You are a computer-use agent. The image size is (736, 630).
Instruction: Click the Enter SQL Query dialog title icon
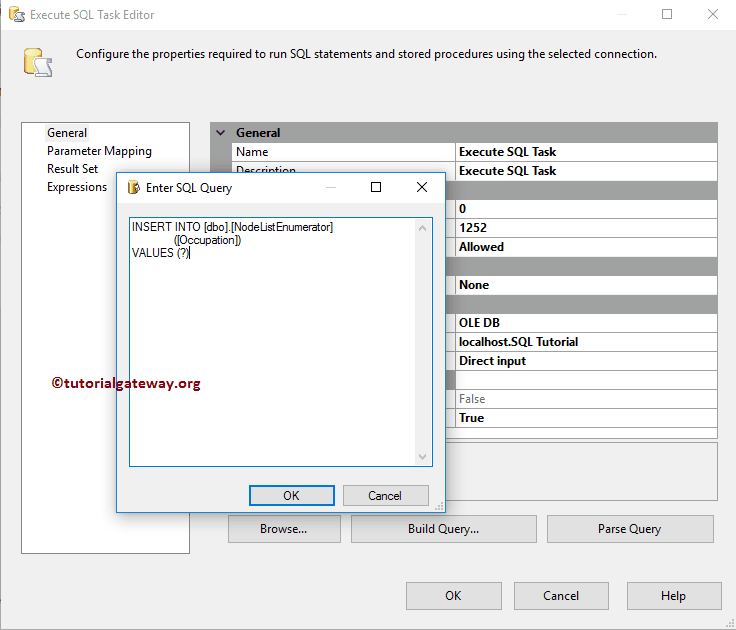point(133,187)
